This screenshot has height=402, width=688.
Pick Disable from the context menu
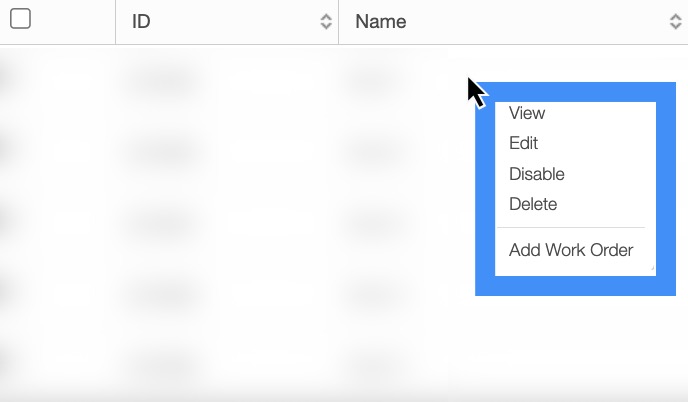537,174
